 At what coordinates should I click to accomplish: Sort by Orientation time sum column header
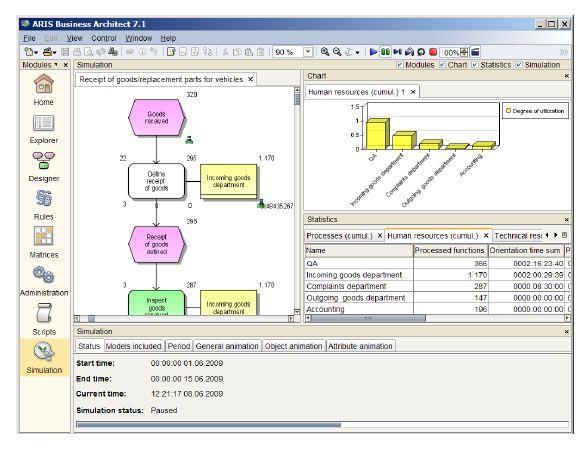525,250
